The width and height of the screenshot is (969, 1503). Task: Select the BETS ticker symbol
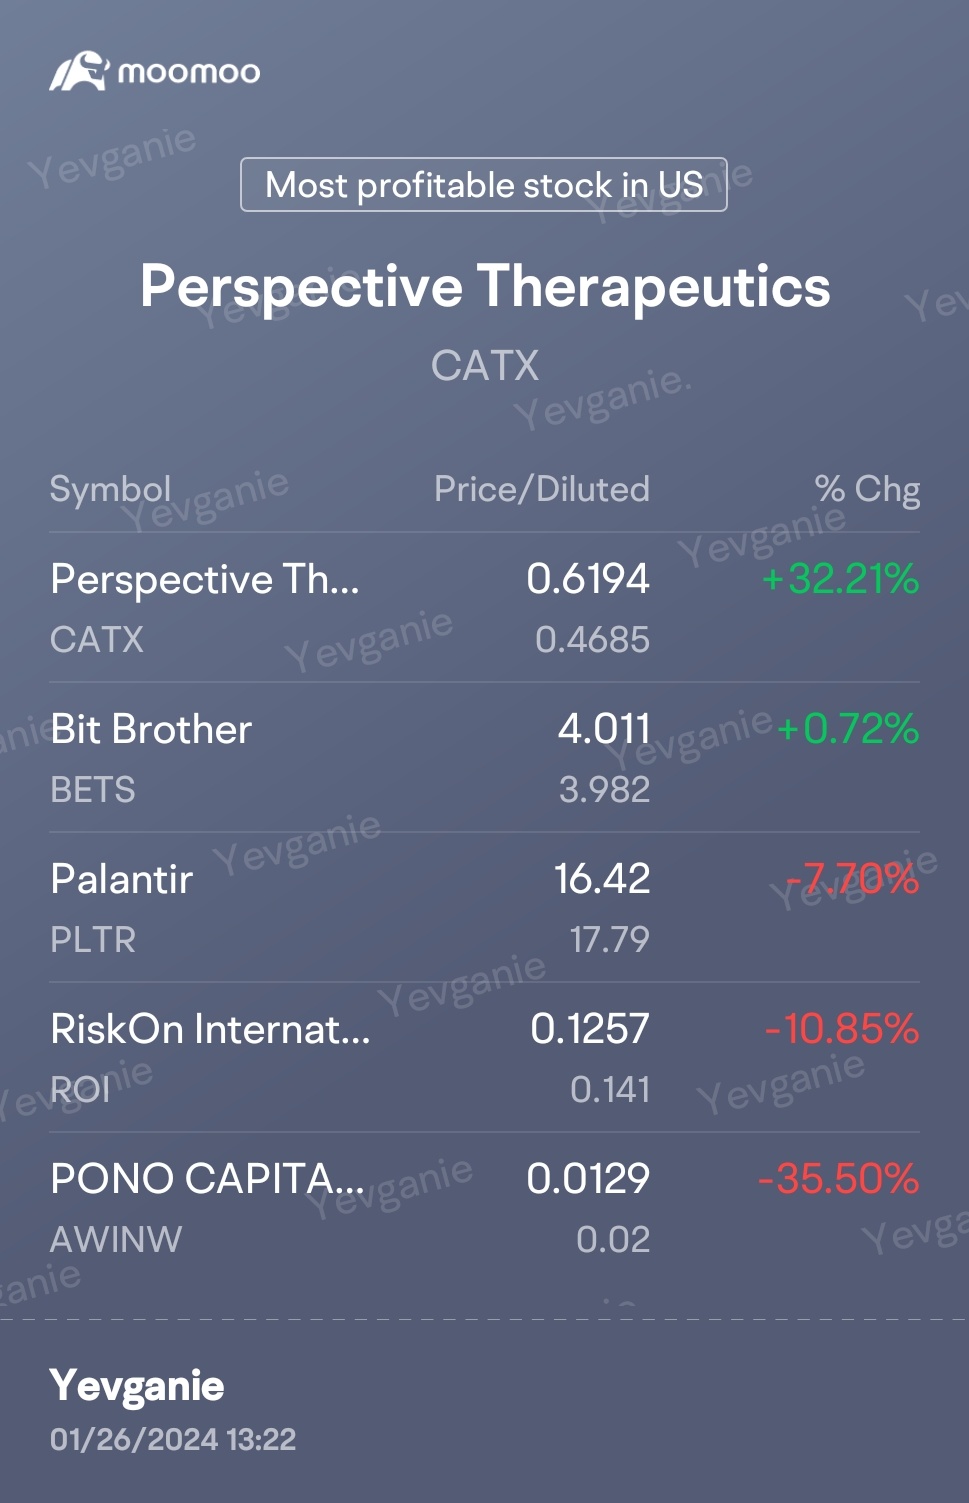point(93,790)
